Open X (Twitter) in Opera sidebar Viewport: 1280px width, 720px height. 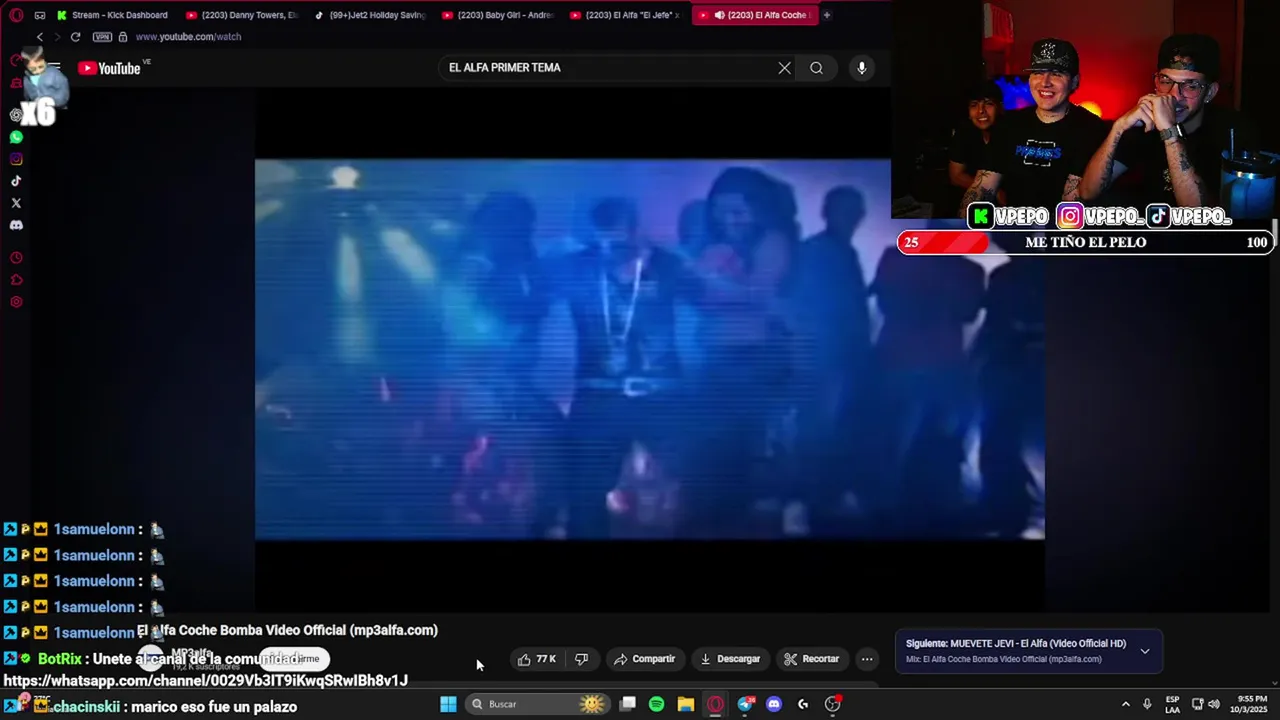click(16, 203)
